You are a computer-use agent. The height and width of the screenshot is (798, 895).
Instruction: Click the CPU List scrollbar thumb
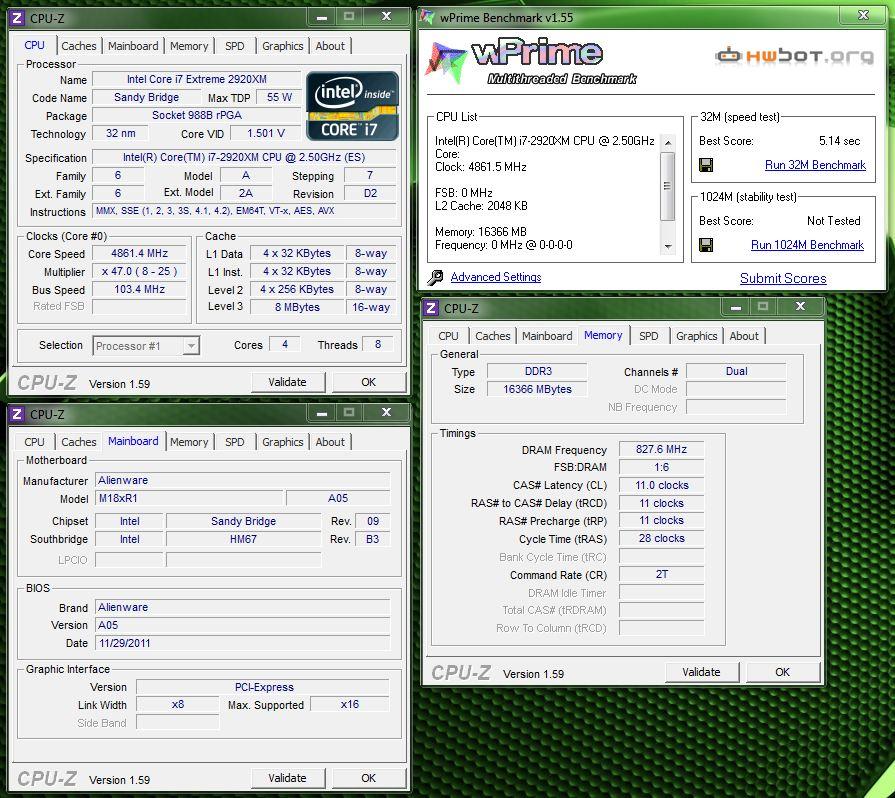click(x=667, y=186)
